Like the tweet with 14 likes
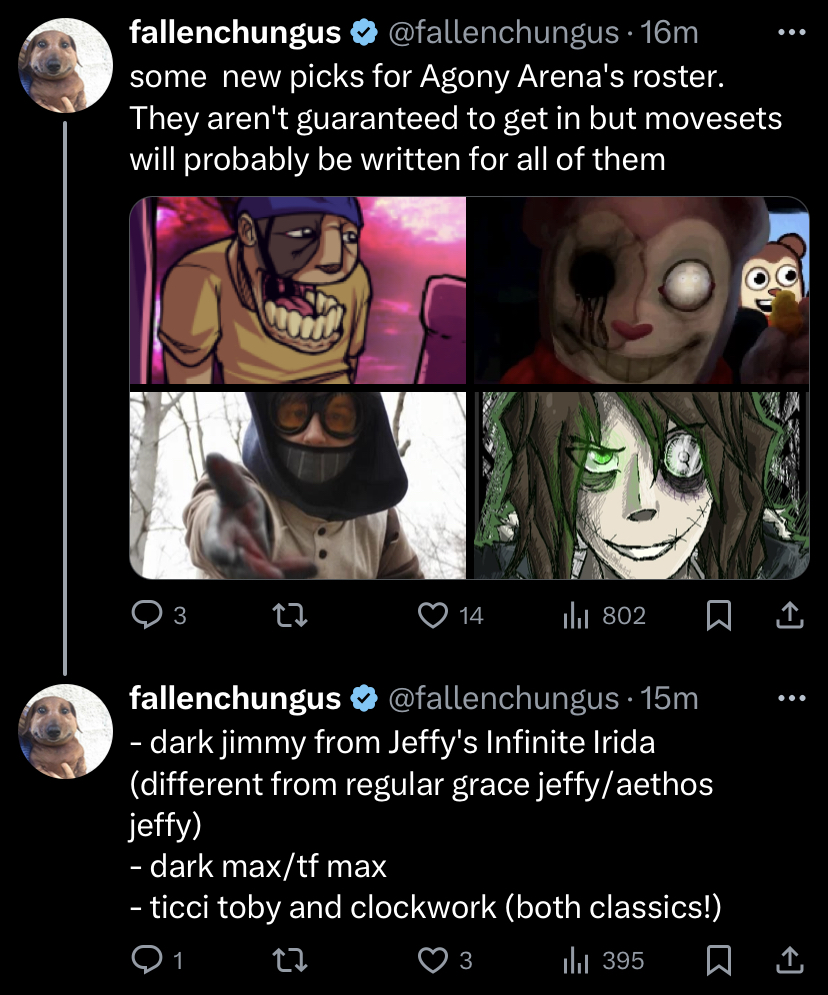This screenshot has height=995, width=828. pos(434,616)
